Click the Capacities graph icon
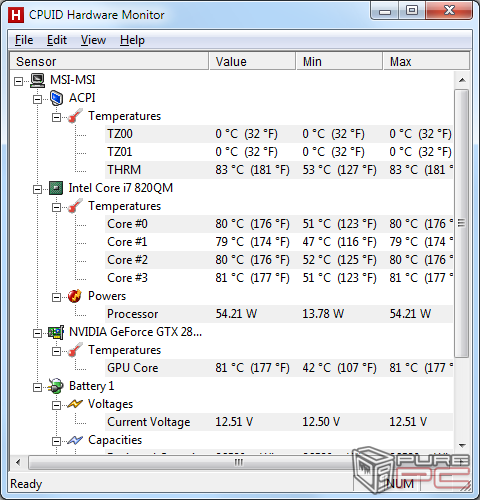 (75, 440)
